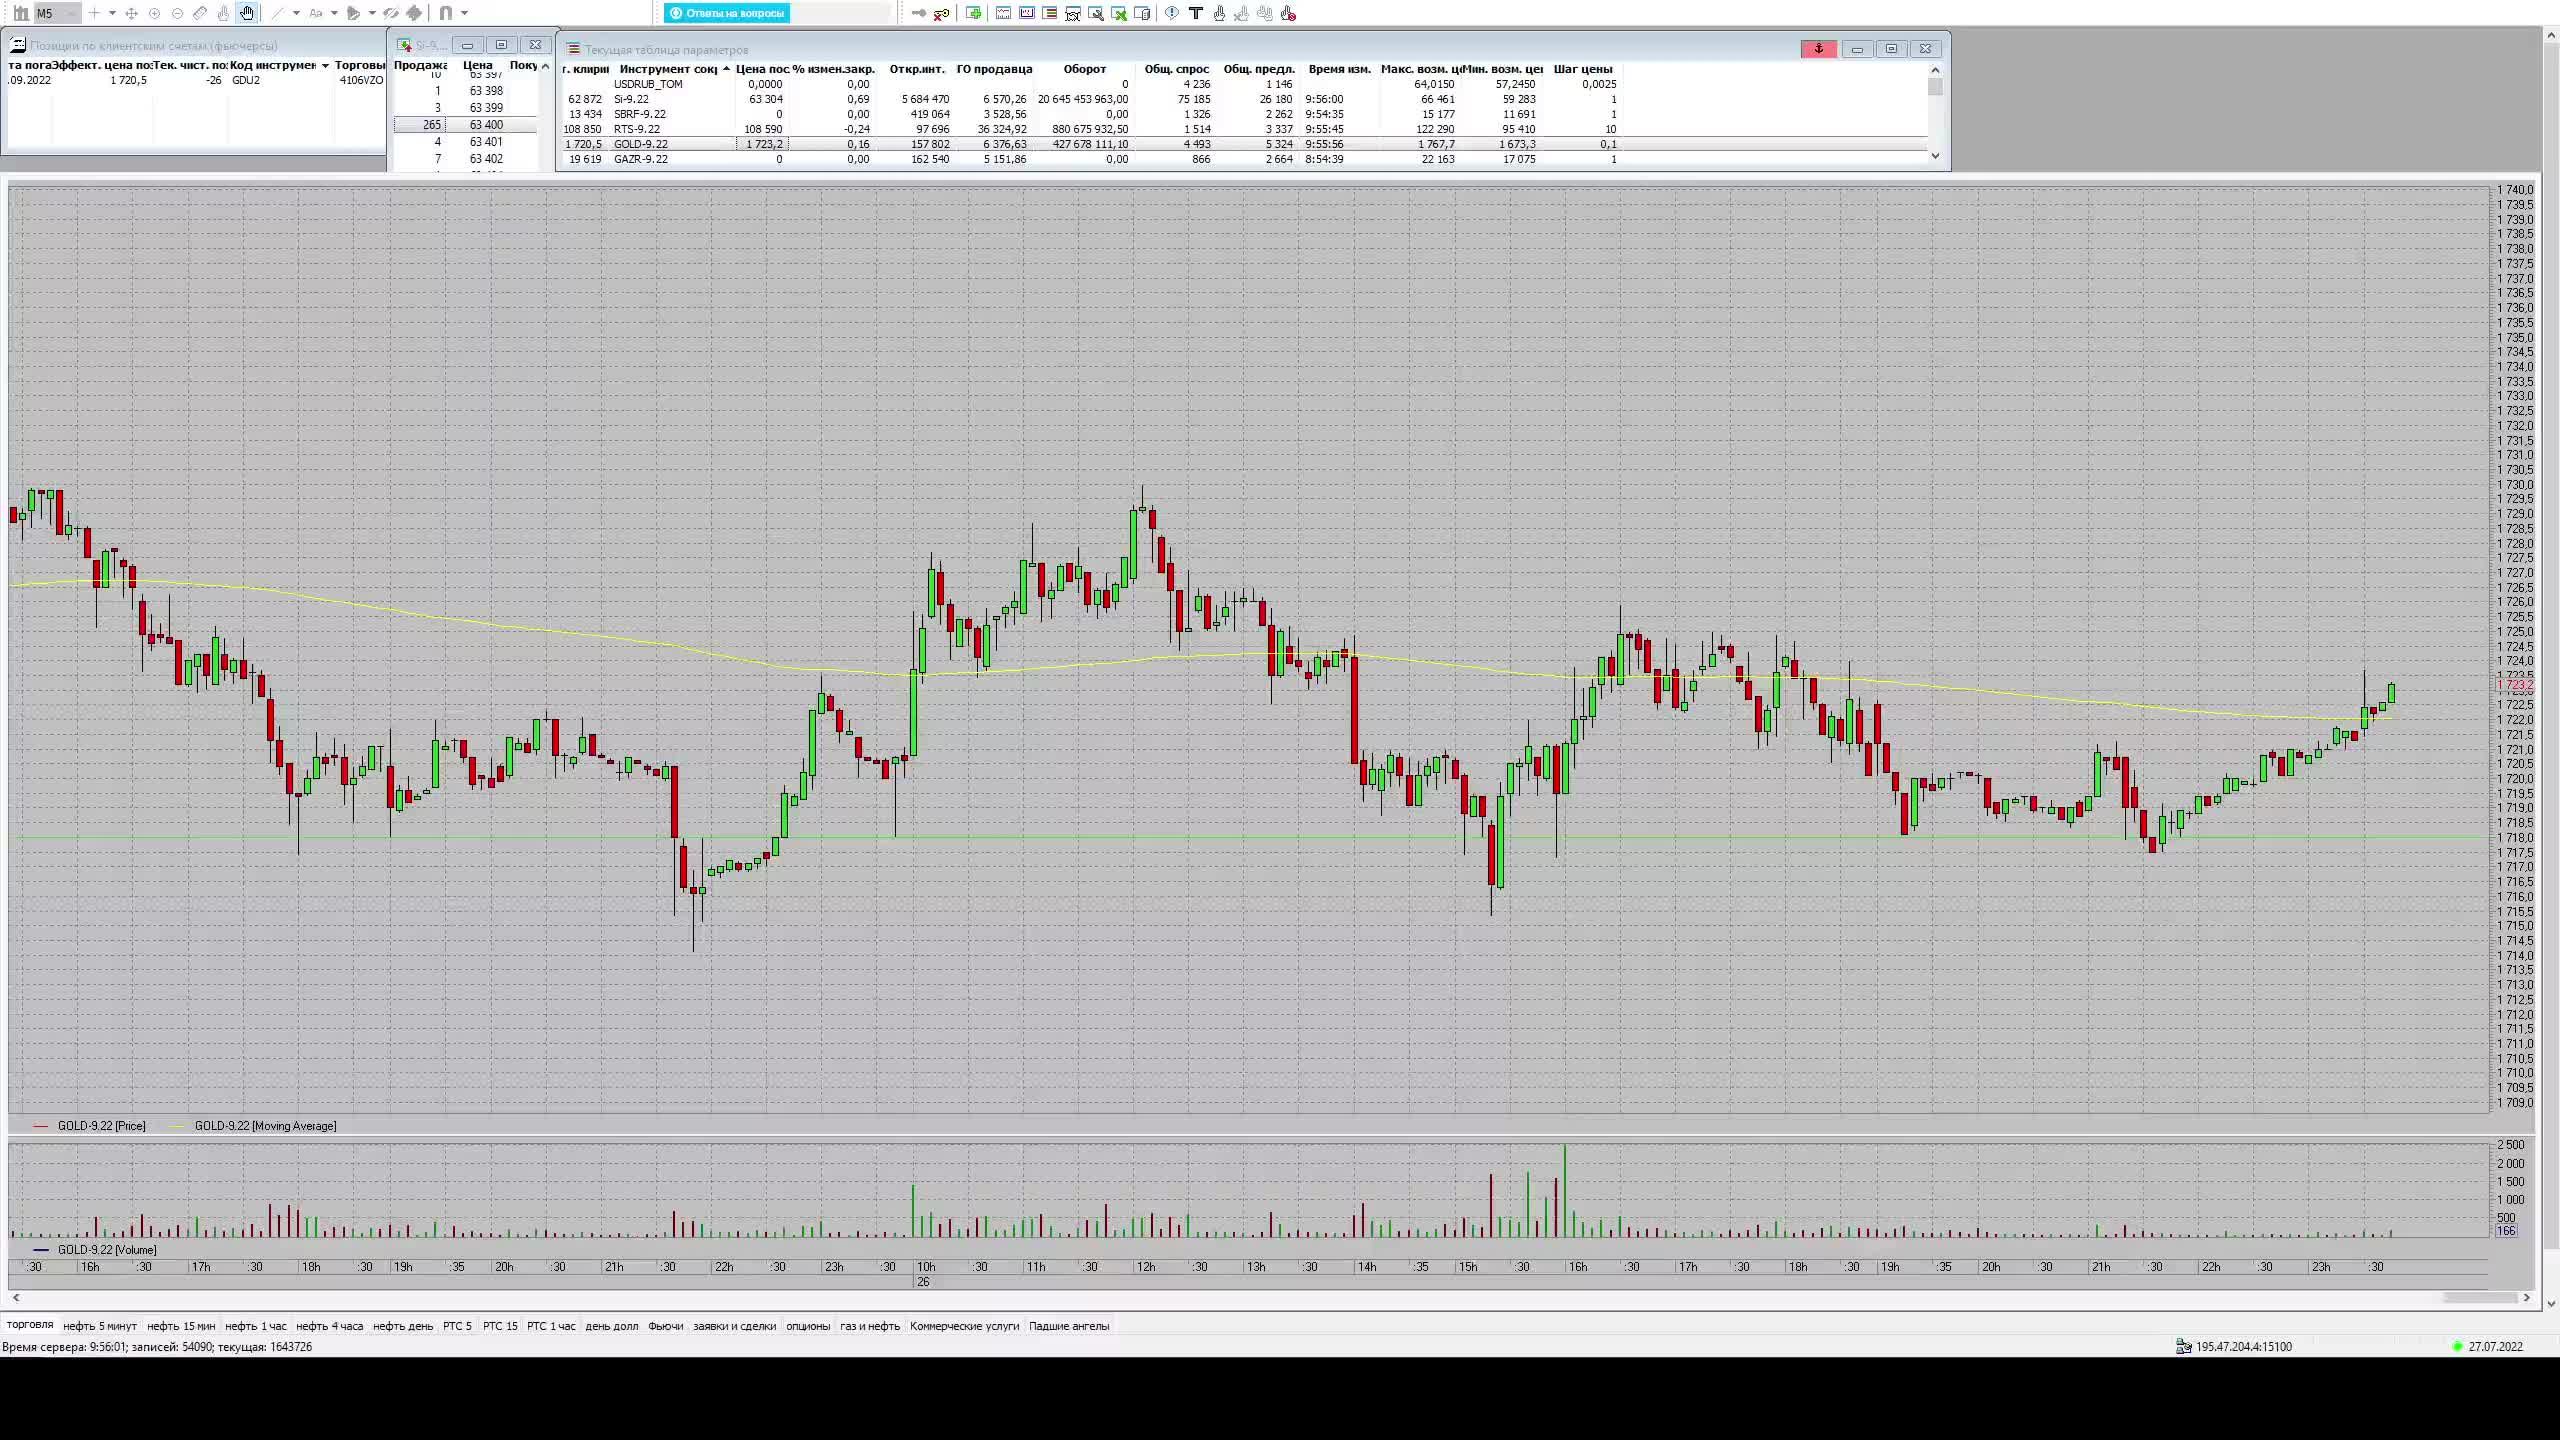The height and width of the screenshot is (1440, 2560).
Task: Toggle the hand pan tool
Action: [x=247, y=13]
